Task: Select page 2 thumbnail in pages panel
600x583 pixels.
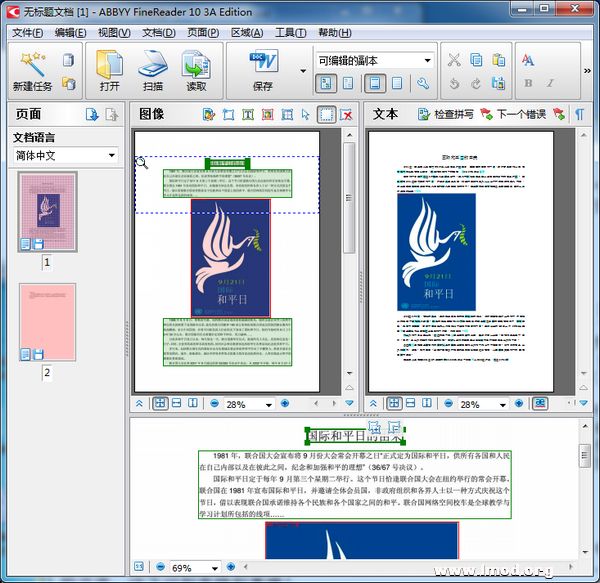Action: (x=47, y=322)
